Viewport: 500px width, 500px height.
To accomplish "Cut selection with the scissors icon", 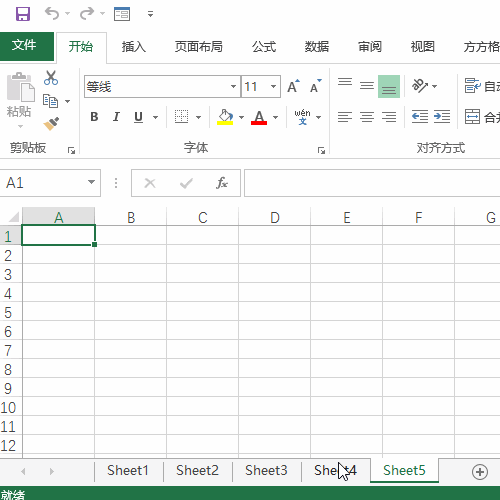I will click(x=51, y=78).
